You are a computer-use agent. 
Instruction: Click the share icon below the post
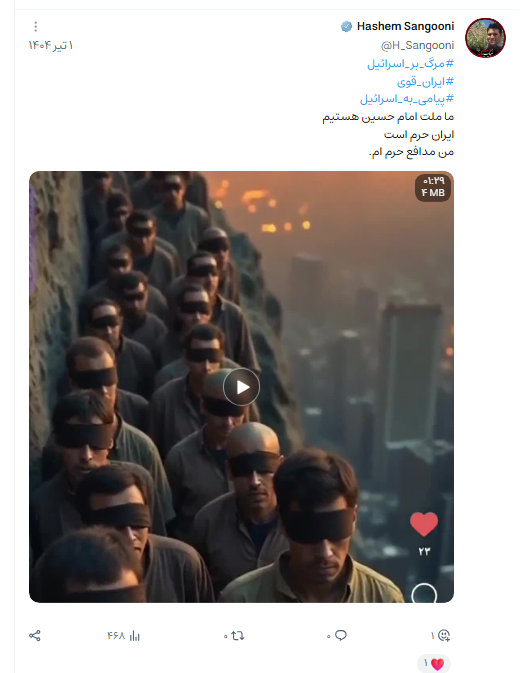click(x=35, y=636)
